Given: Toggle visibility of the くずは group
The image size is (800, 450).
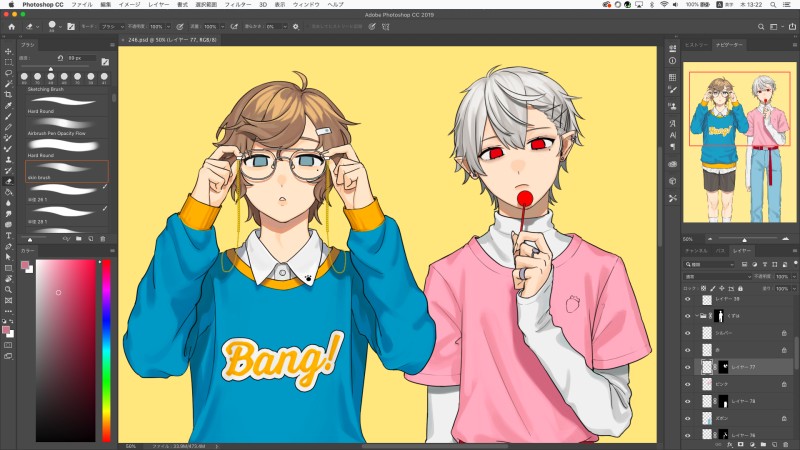Looking at the screenshot, I should click(x=688, y=316).
